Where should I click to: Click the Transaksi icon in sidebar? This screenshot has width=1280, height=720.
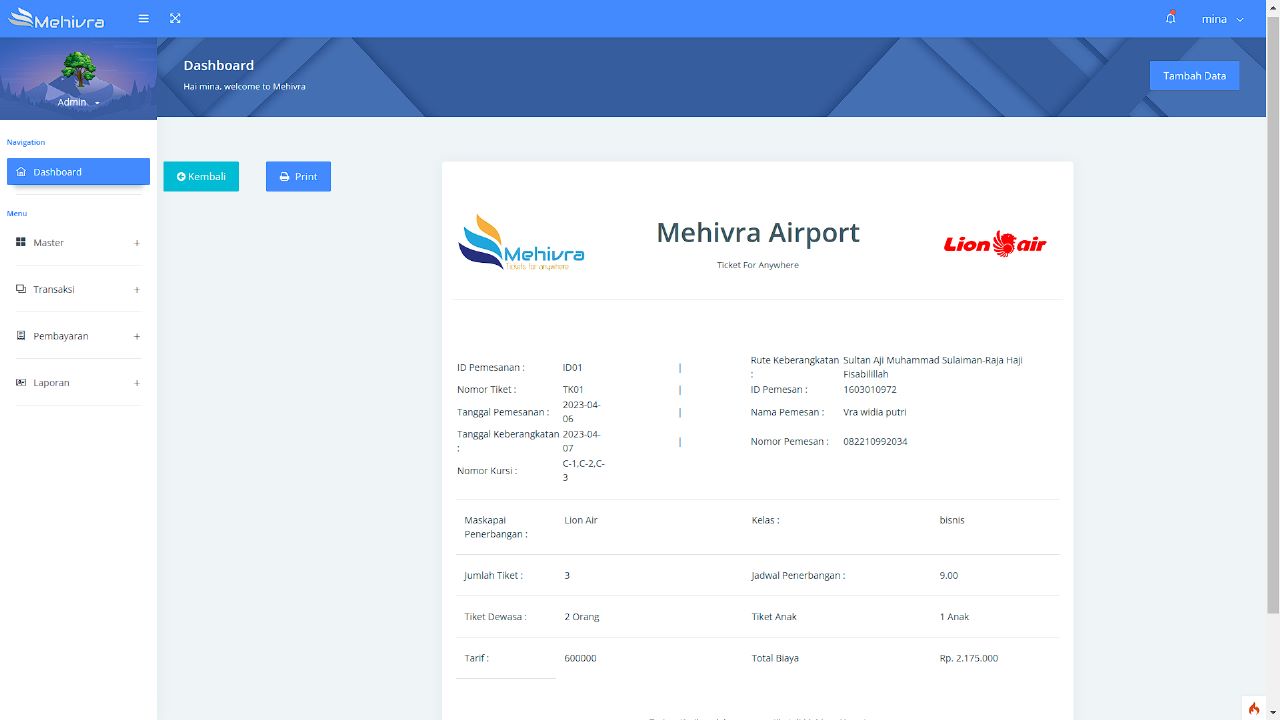[21, 288]
